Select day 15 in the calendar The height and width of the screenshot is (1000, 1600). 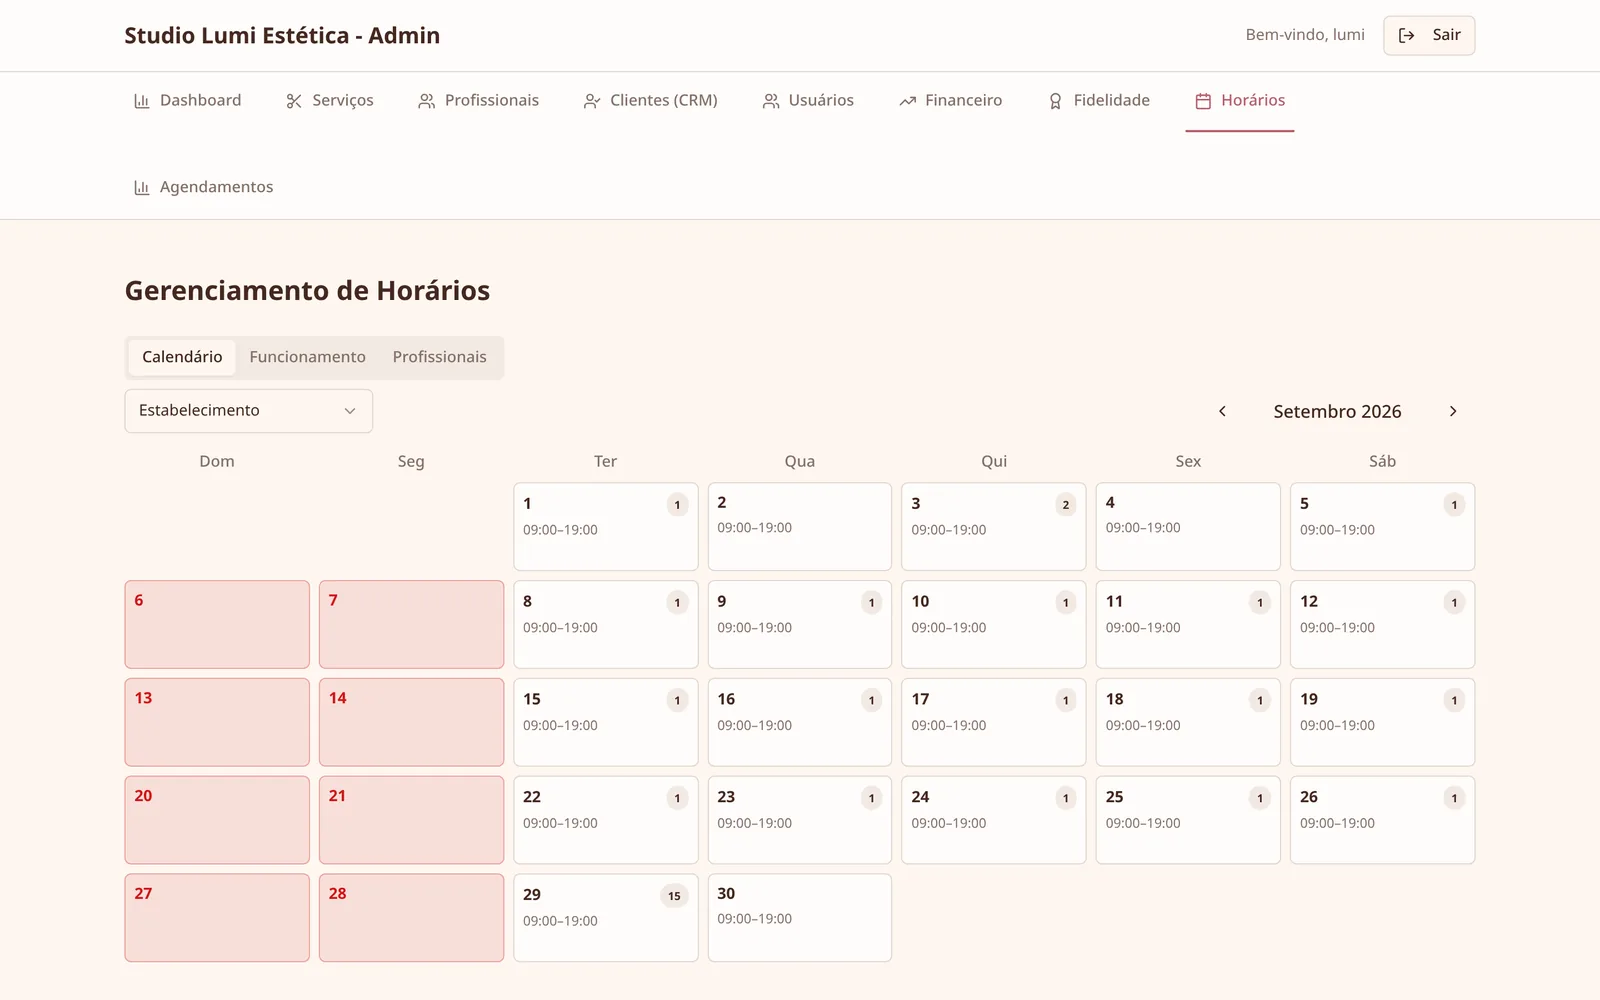[606, 723]
